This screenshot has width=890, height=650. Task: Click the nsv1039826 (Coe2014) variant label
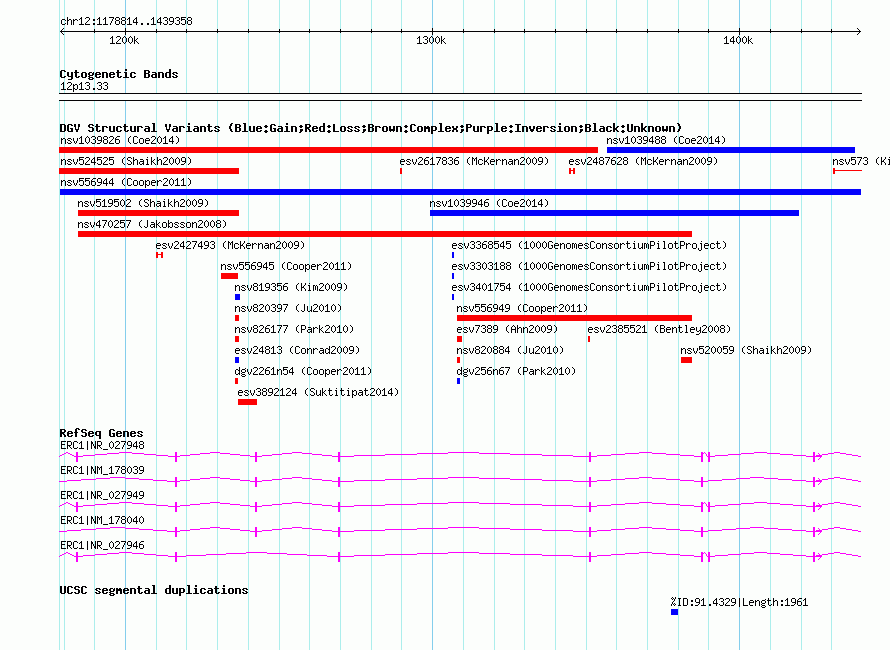[120, 140]
